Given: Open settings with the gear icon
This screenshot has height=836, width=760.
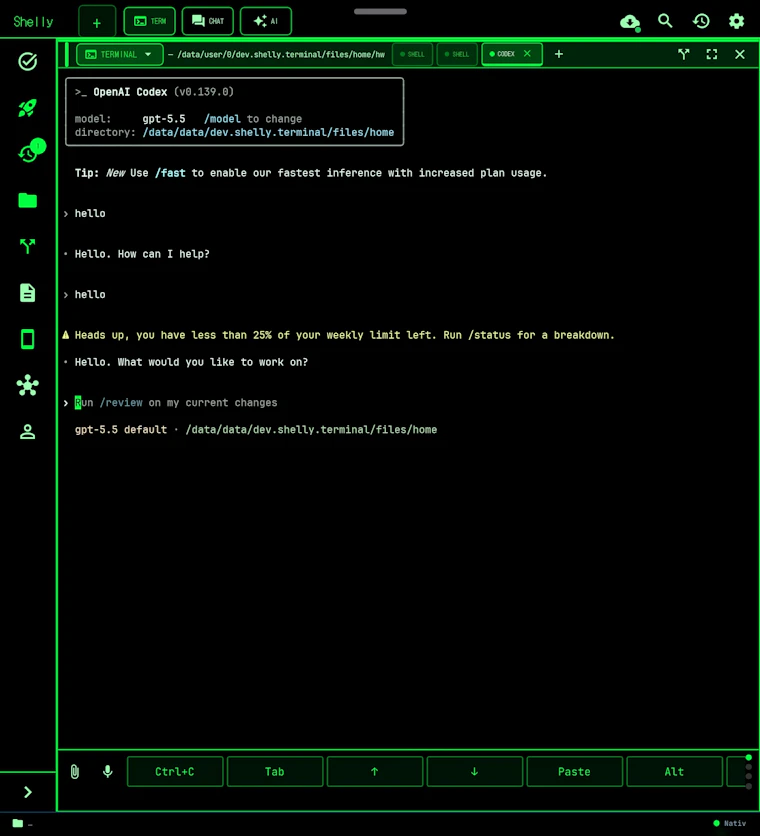Looking at the screenshot, I should (x=737, y=21).
